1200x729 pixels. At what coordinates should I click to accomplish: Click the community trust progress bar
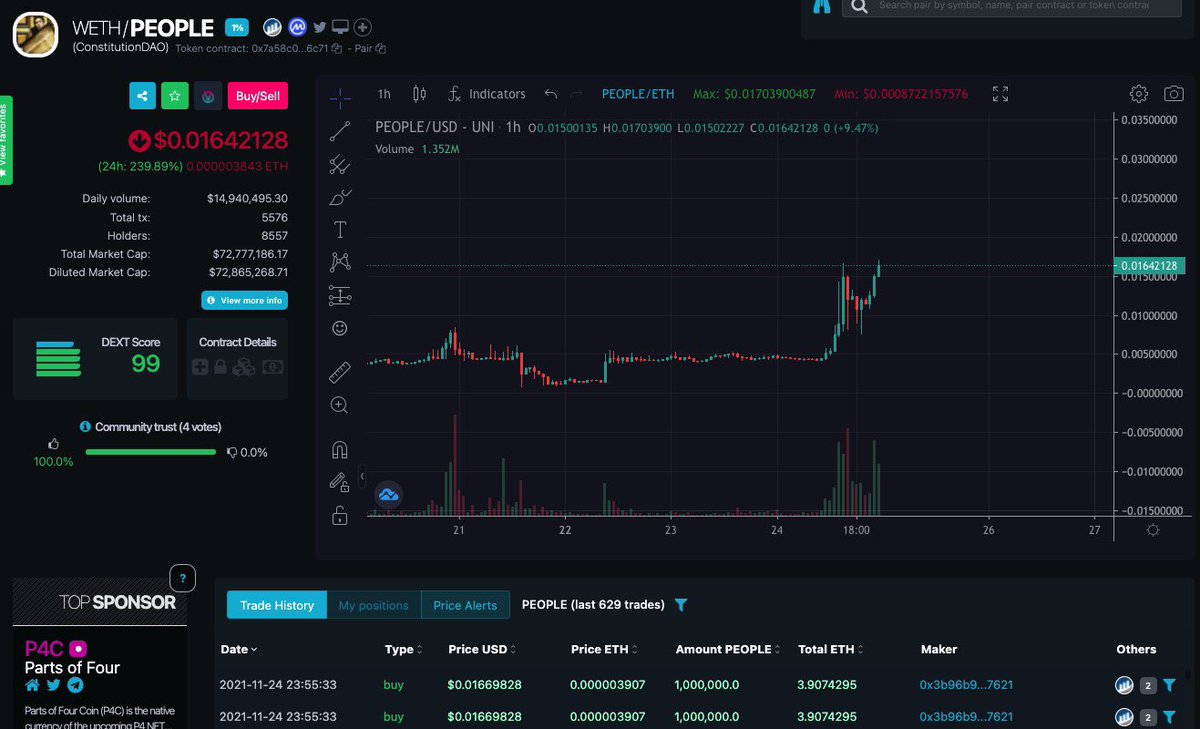151,452
